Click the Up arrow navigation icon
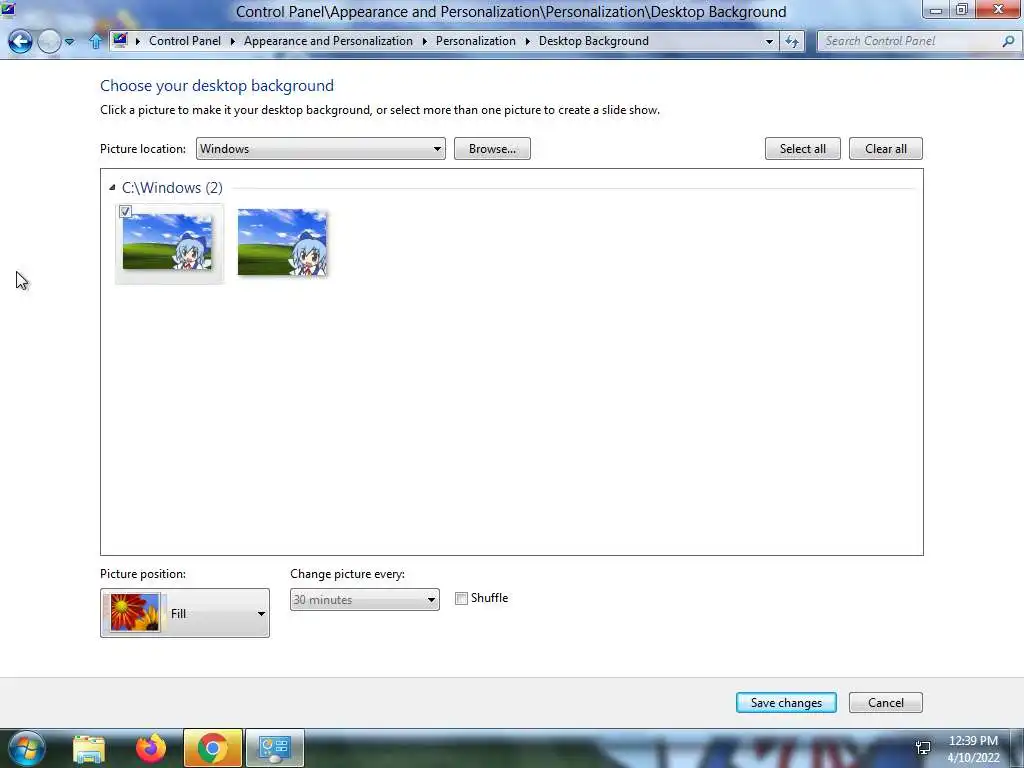This screenshot has height=768, width=1024. pyautogui.click(x=95, y=41)
